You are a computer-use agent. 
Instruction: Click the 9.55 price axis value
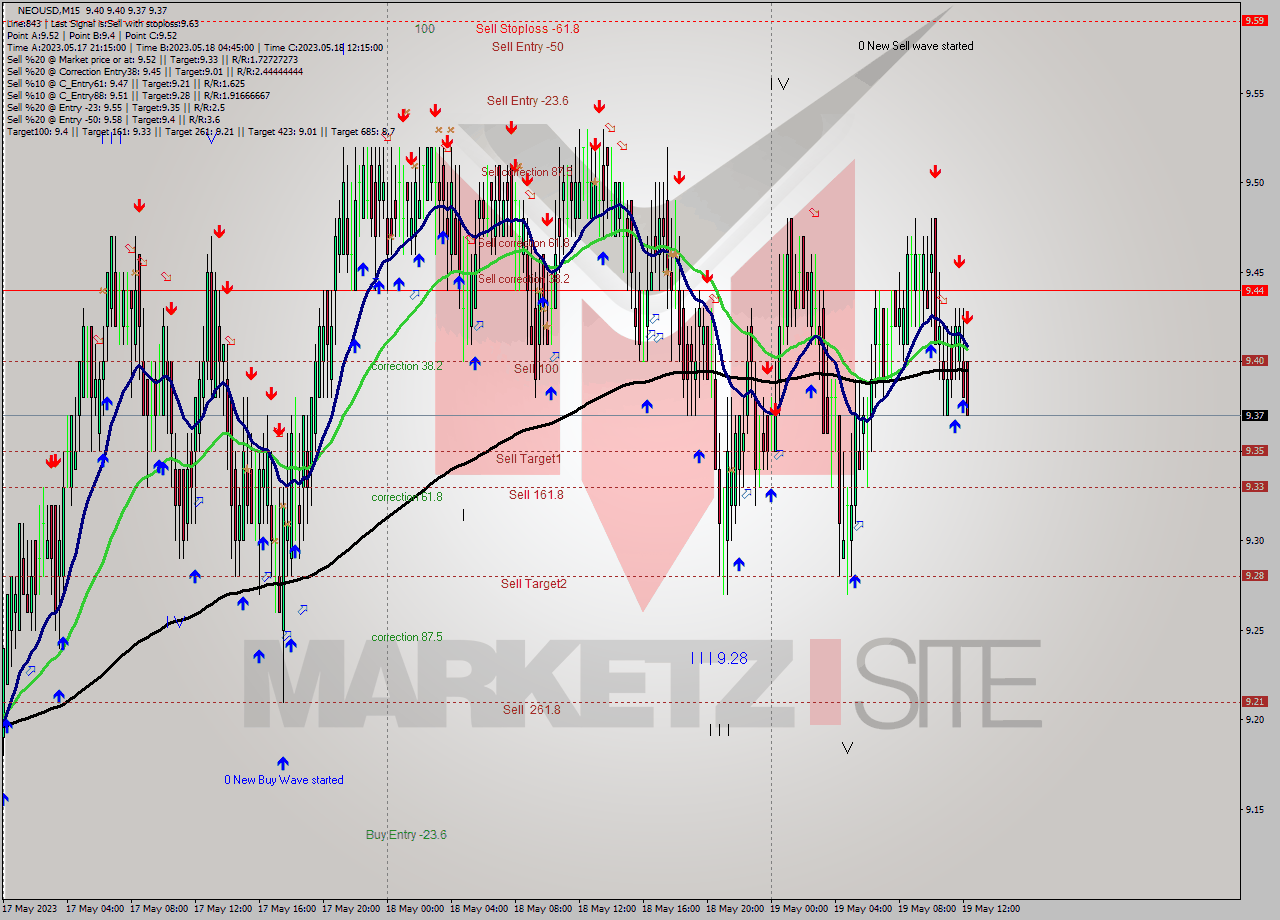(1255, 93)
